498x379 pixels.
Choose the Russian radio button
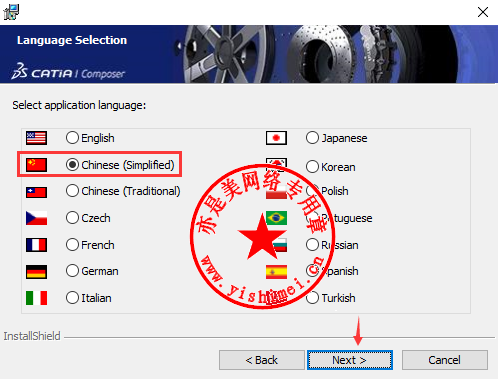[312, 245]
